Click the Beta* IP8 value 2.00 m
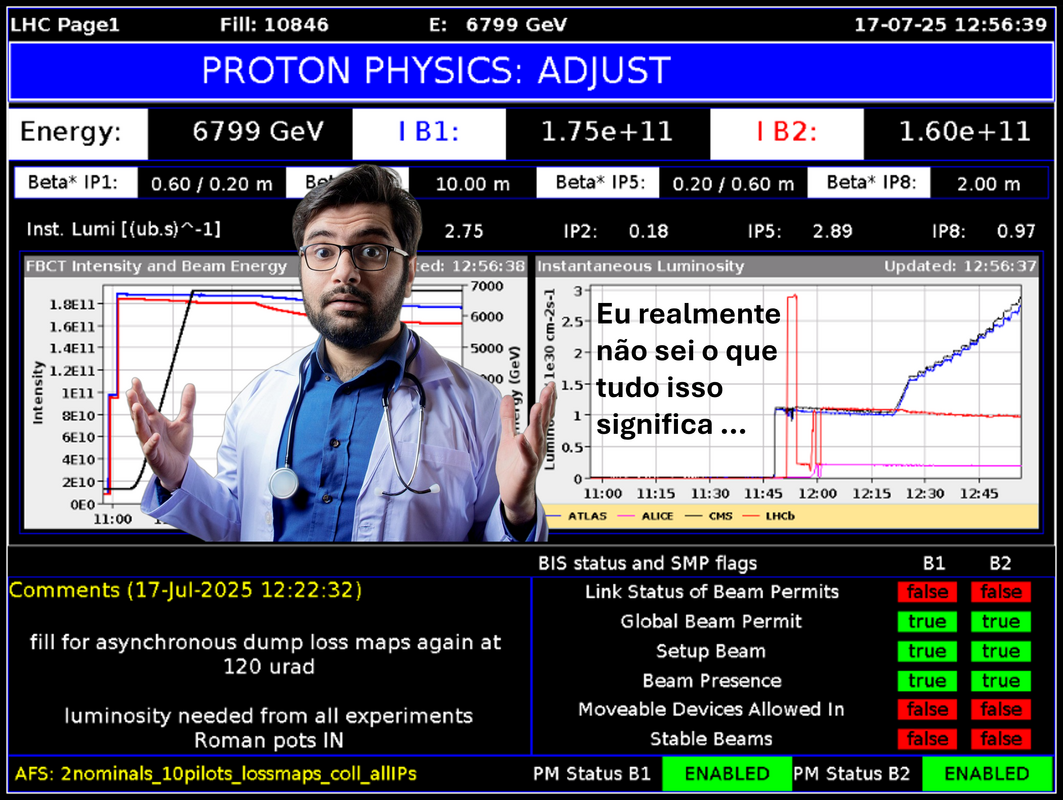This screenshot has height=800, width=1063. [987, 183]
